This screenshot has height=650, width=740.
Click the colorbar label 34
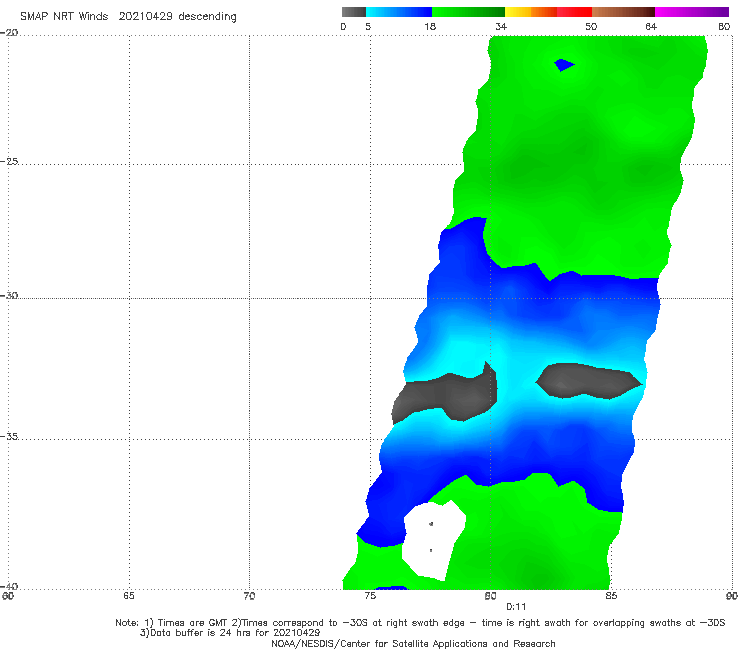[x=501, y=26]
